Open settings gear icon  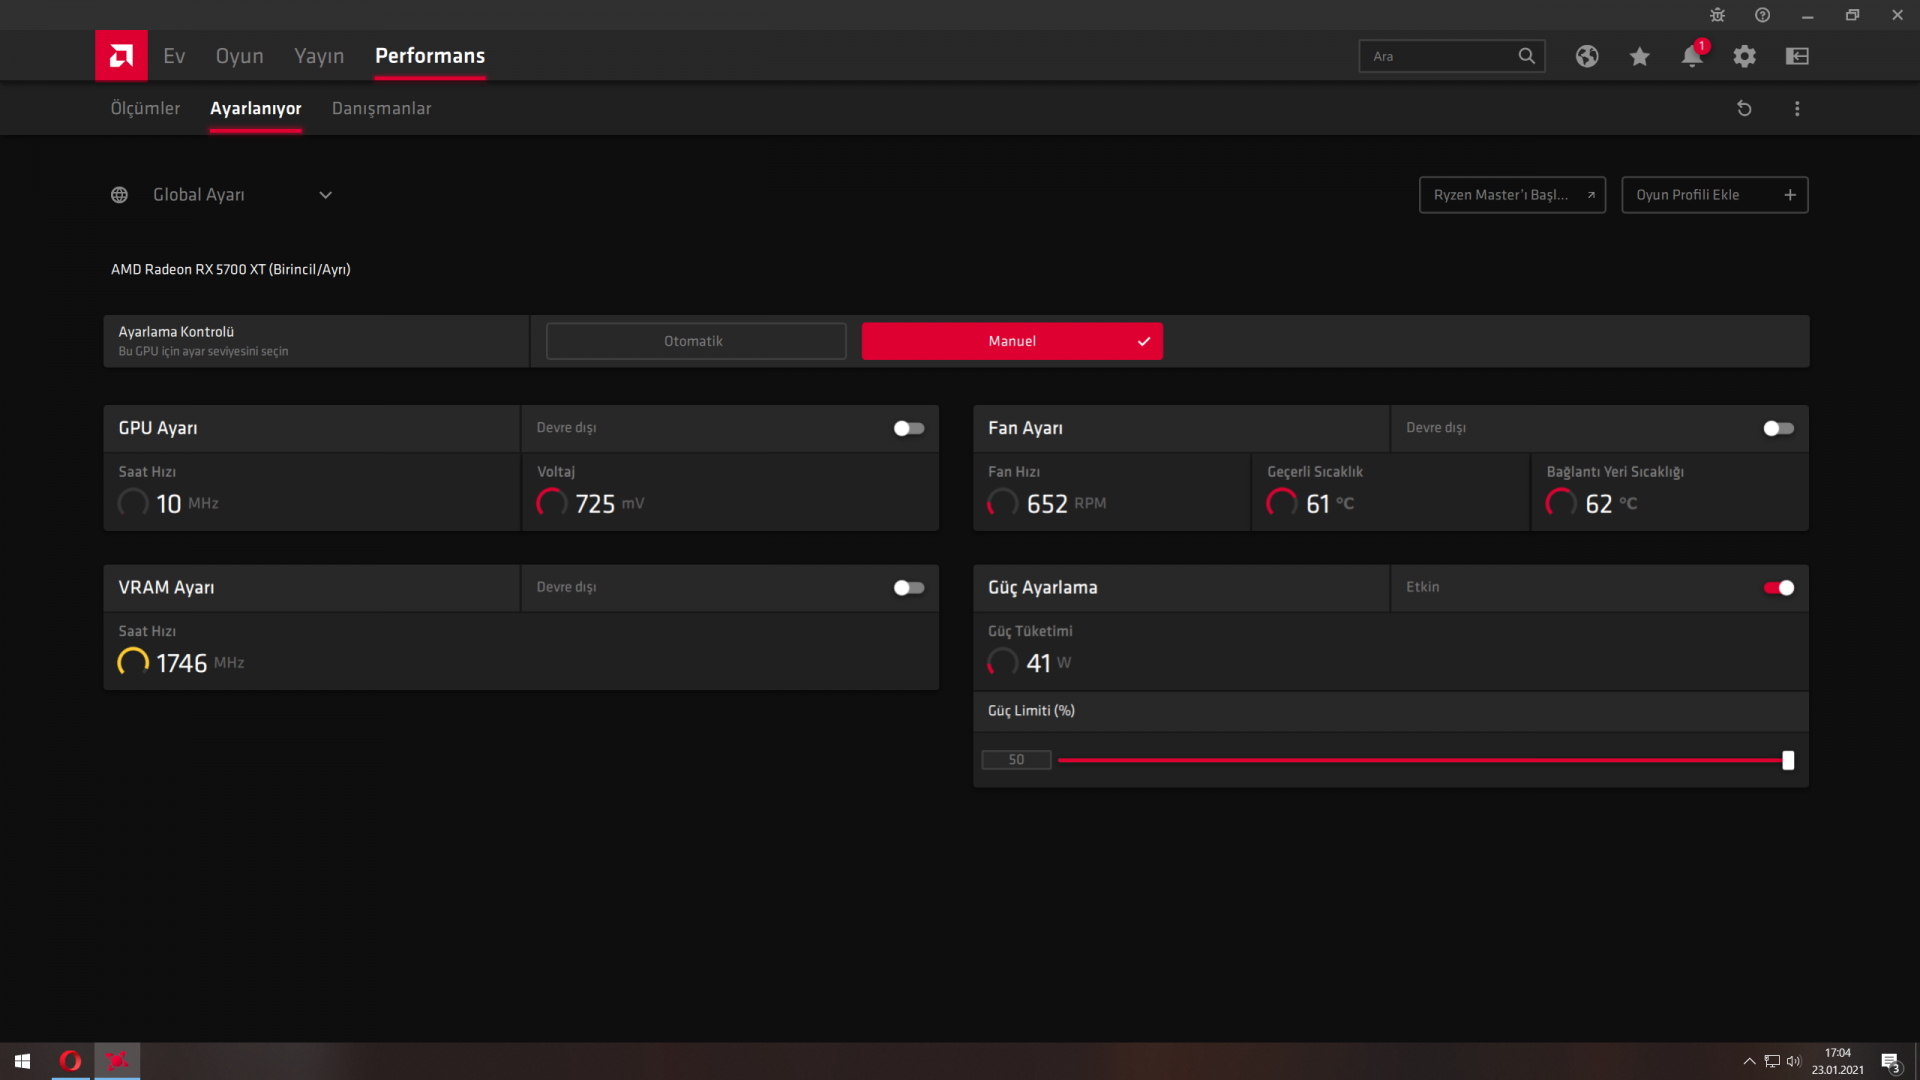coord(1744,56)
